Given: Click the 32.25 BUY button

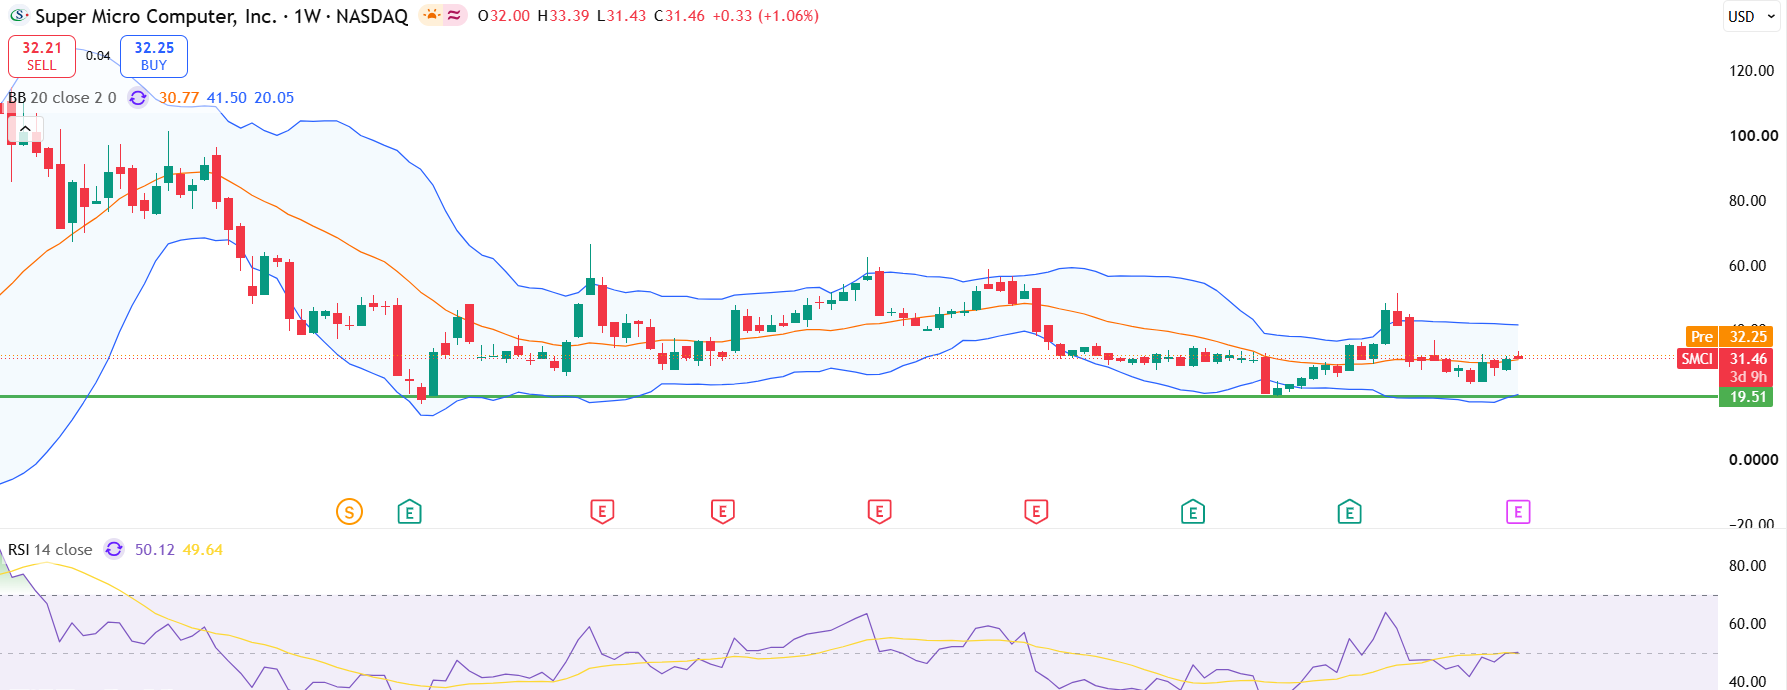Looking at the screenshot, I should click(x=154, y=56).
